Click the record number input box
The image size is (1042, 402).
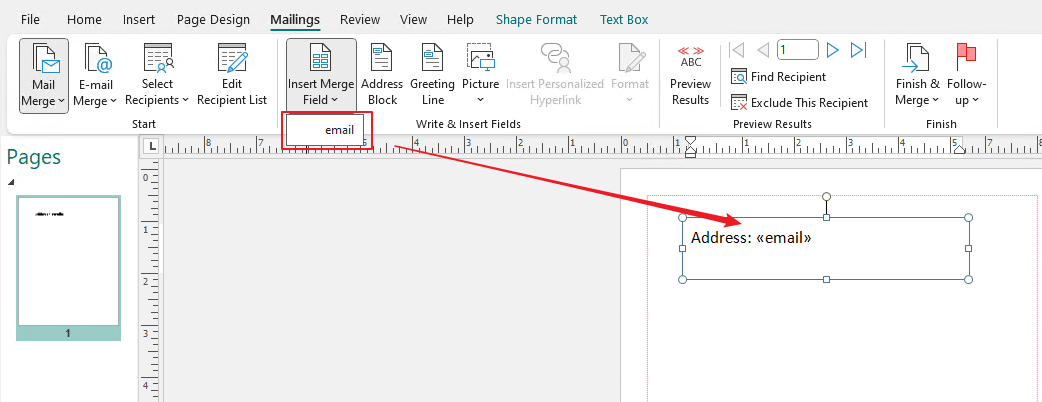pos(797,50)
